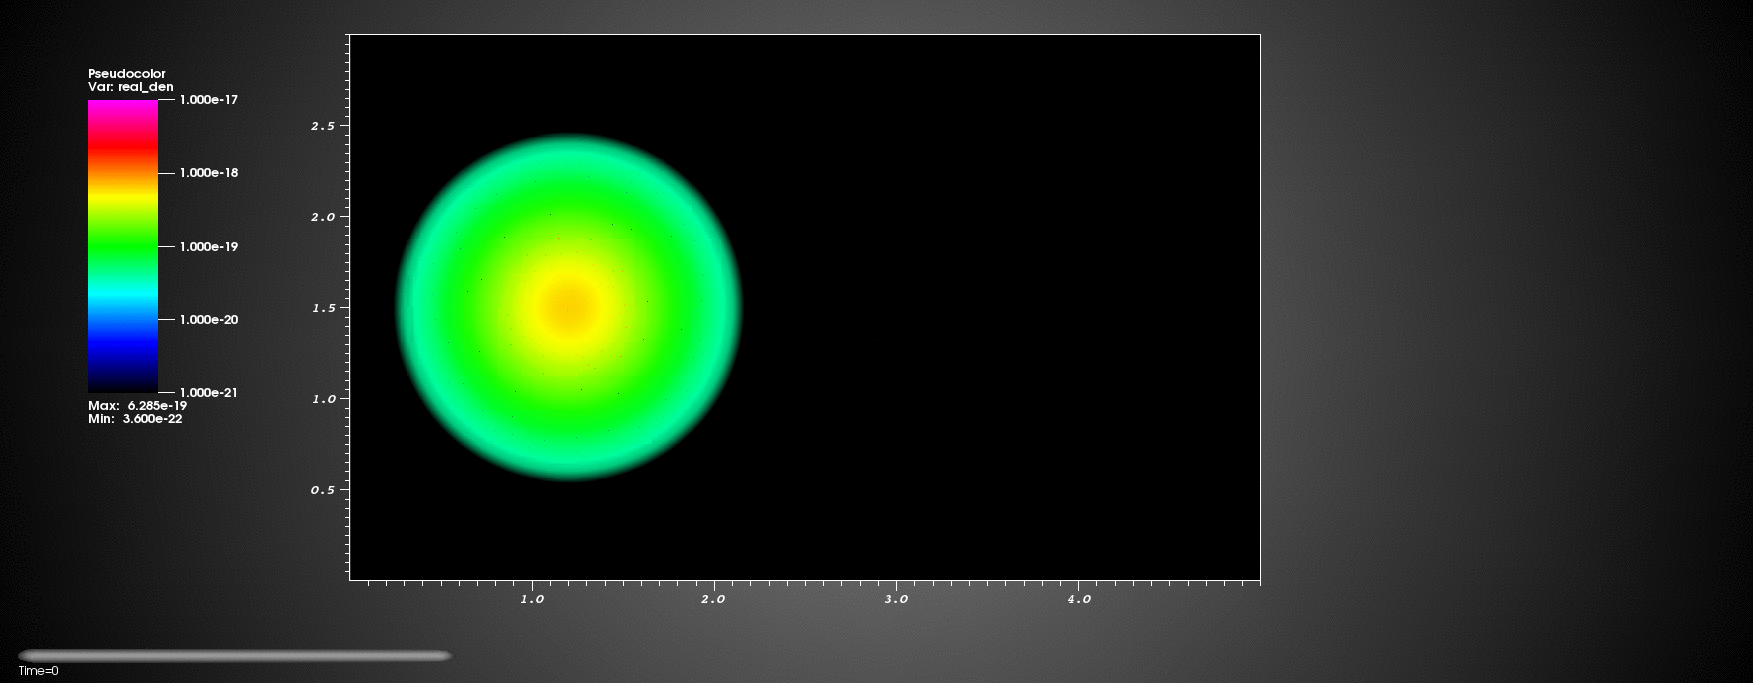Image resolution: width=1753 pixels, height=683 pixels.
Task: Click the 1.000e-19 legend tick label
Action: click(x=209, y=246)
